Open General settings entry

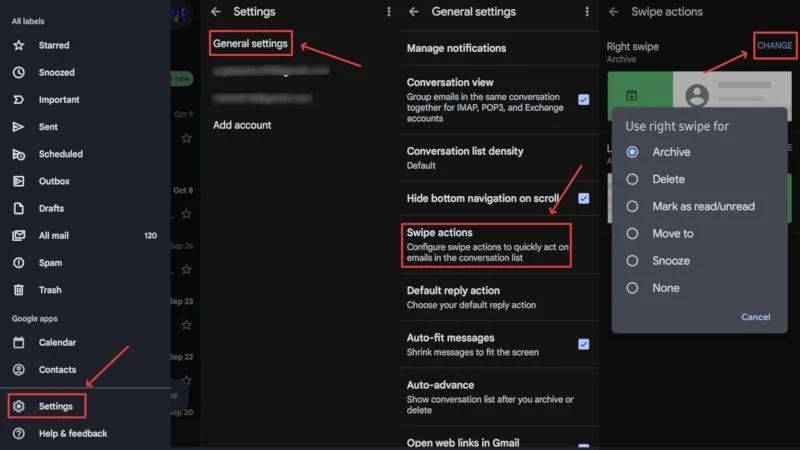[250, 43]
